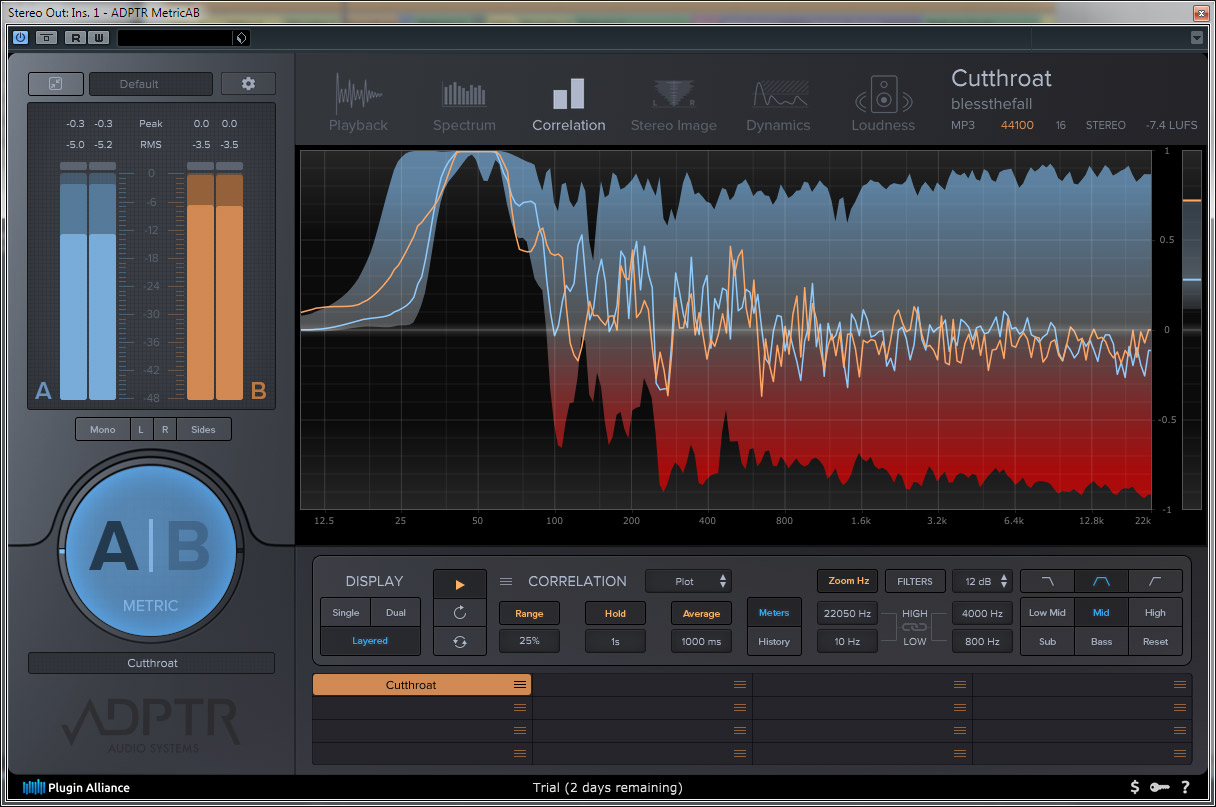
Task: Click the host bypass square icon button
Action: (46, 38)
